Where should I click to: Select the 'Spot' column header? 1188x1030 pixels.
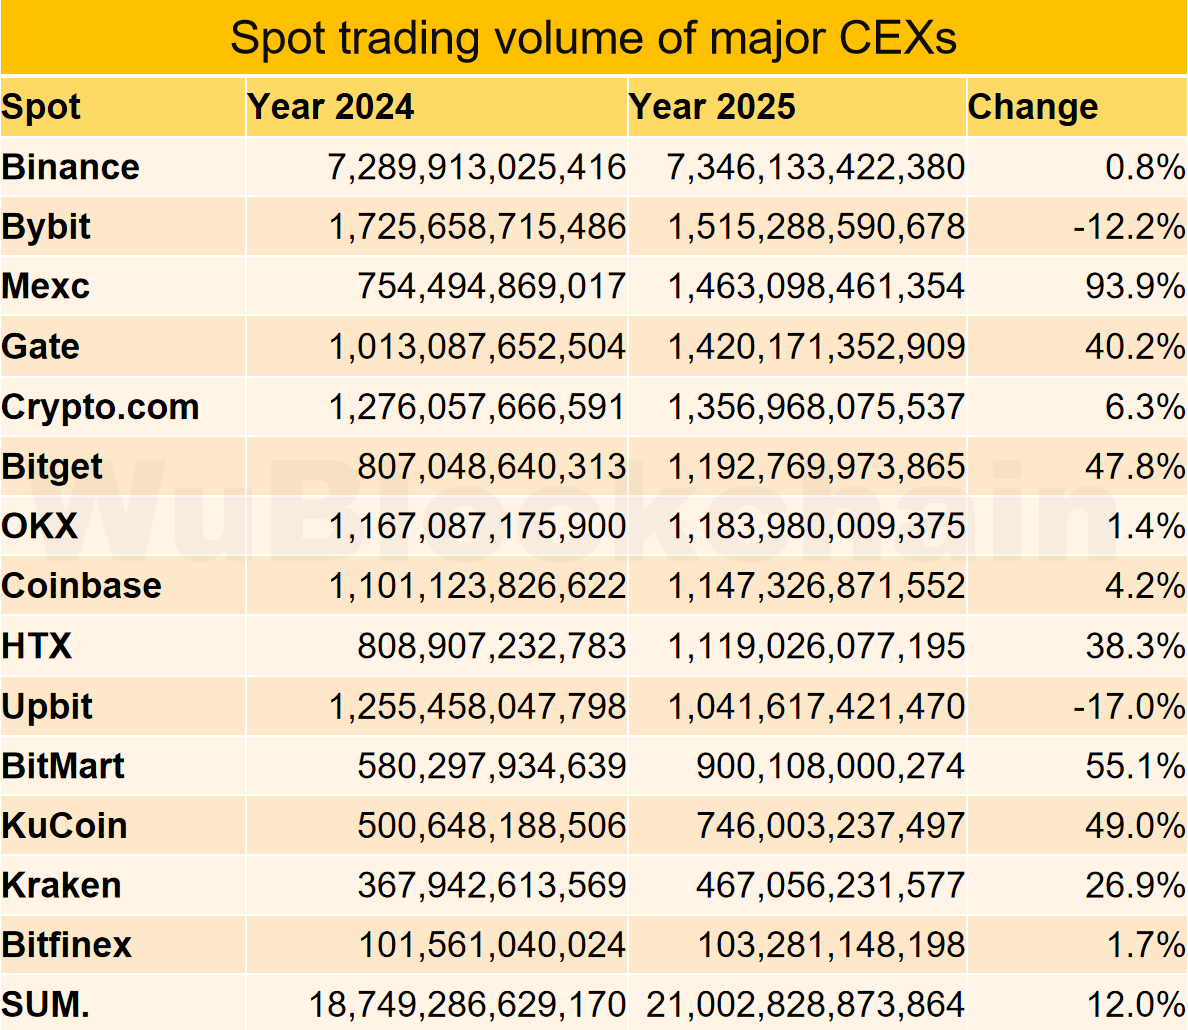[42, 107]
